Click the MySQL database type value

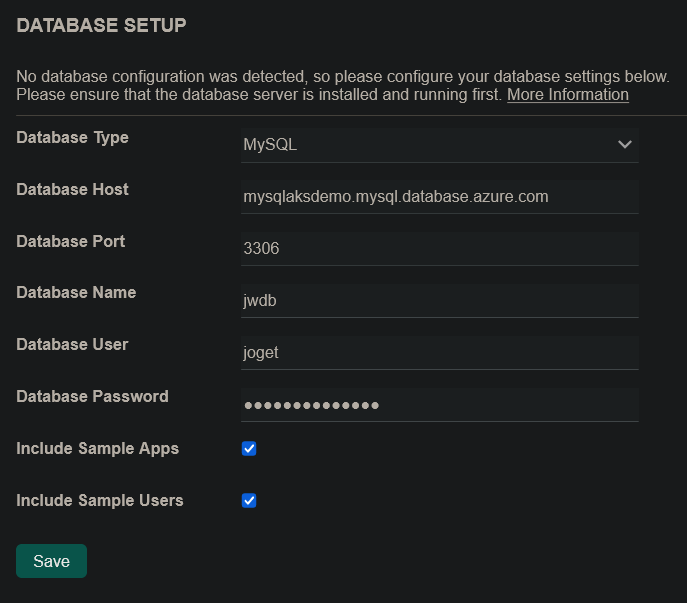[271, 145]
